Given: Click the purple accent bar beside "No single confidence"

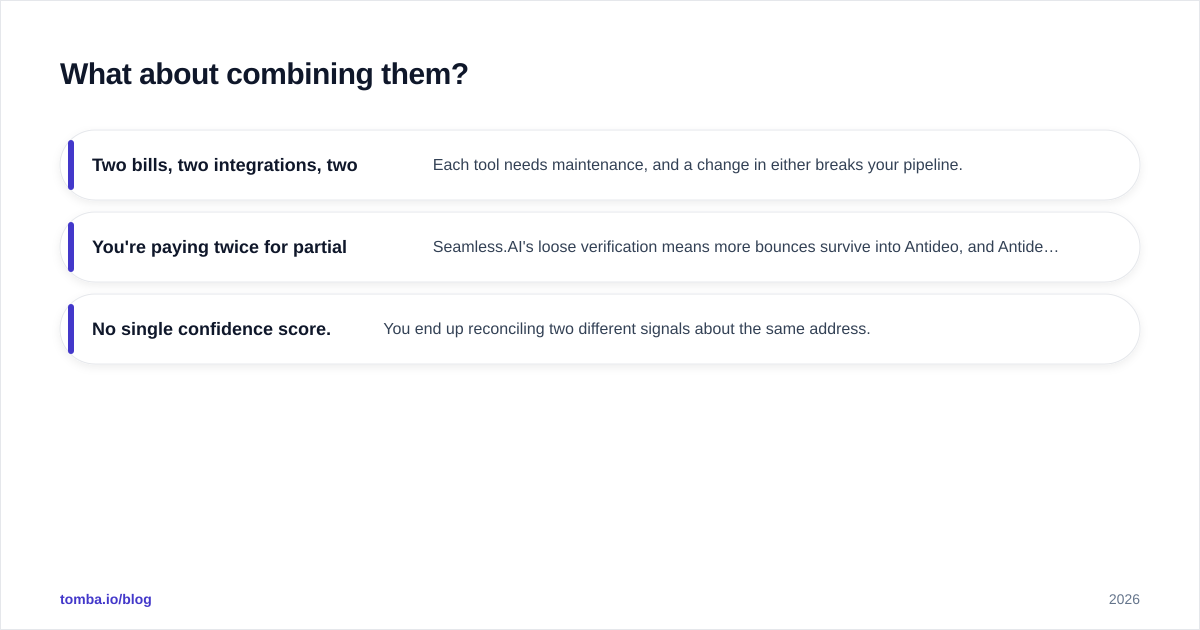Looking at the screenshot, I should click(x=71, y=329).
